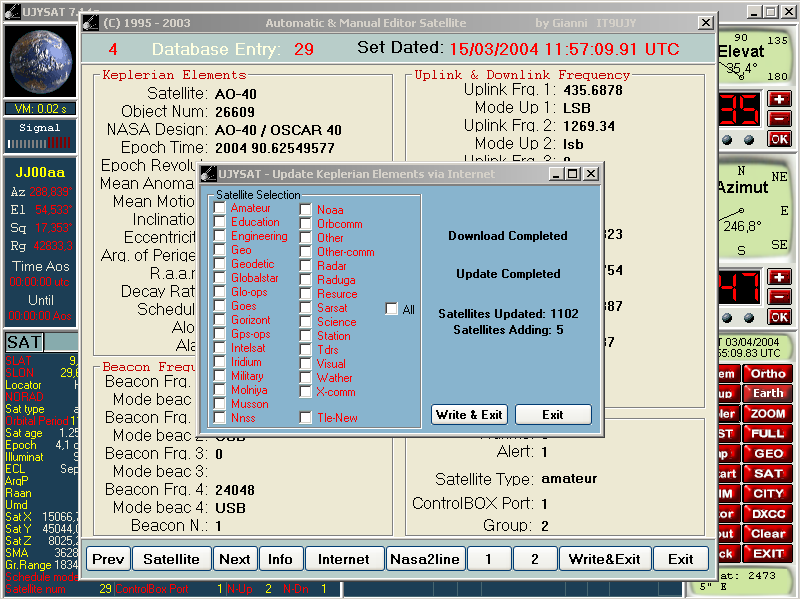Click Exit in the update dialog
This screenshot has width=800, height=600.
(553, 415)
